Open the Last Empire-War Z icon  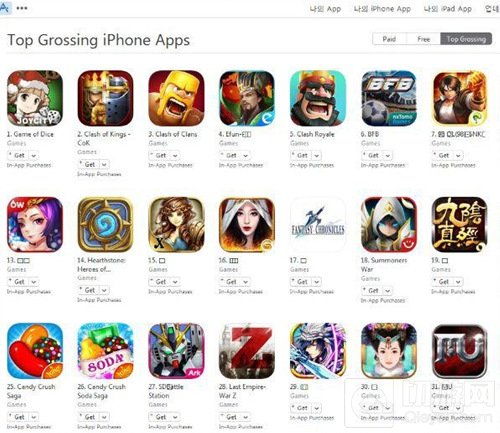(247, 351)
